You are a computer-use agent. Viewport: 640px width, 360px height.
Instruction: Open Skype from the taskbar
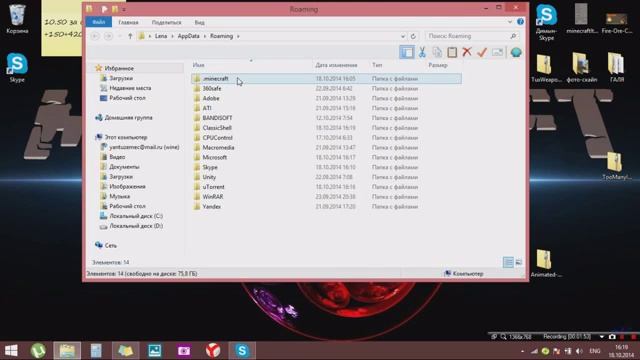pyautogui.click(x=242, y=351)
